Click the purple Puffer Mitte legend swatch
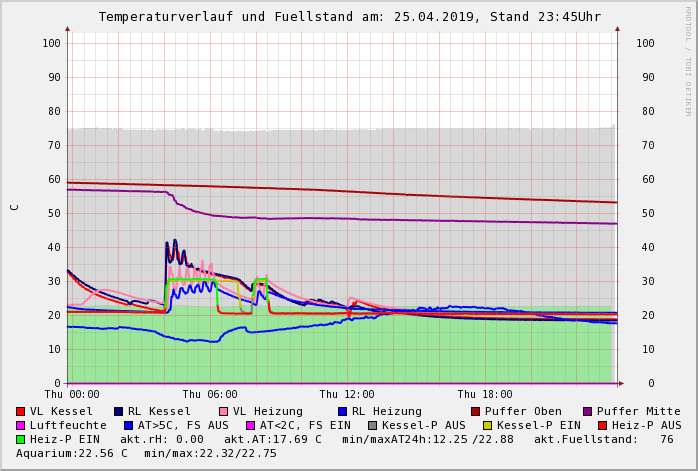This screenshot has height=471, width=698. 587,411
